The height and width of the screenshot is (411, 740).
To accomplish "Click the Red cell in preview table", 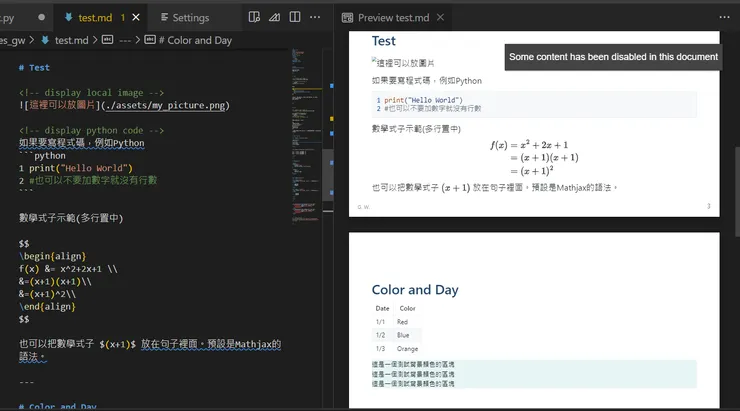I will pos(402,322).
